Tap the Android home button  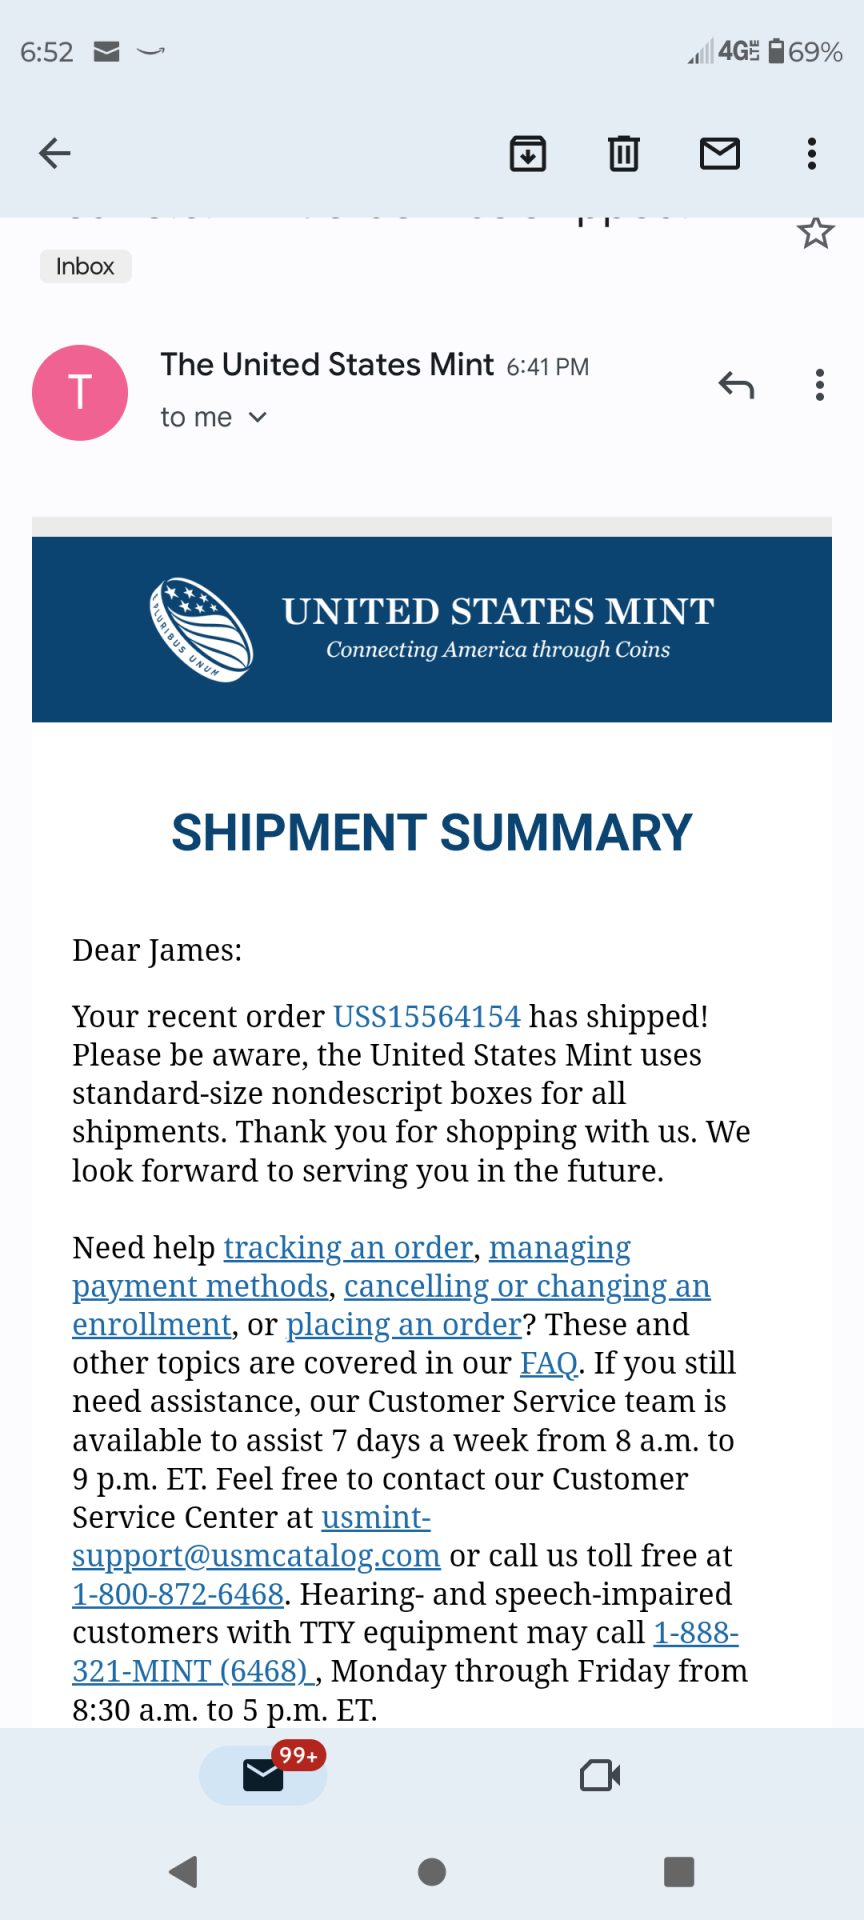click(x=432, y=1872)
